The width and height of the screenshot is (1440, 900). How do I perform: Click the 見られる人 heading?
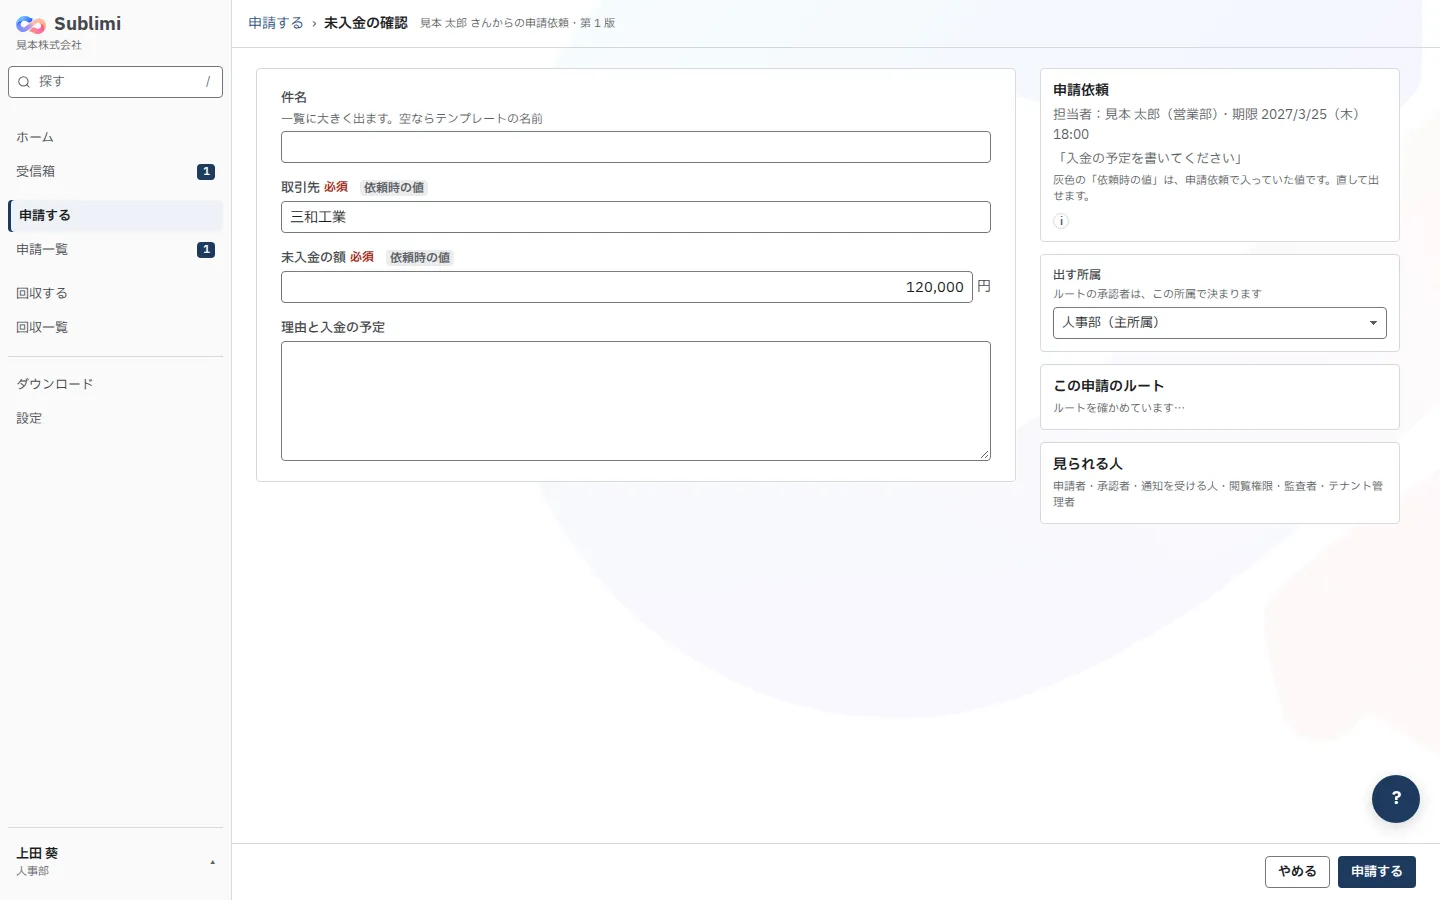tap(1088, 464)
